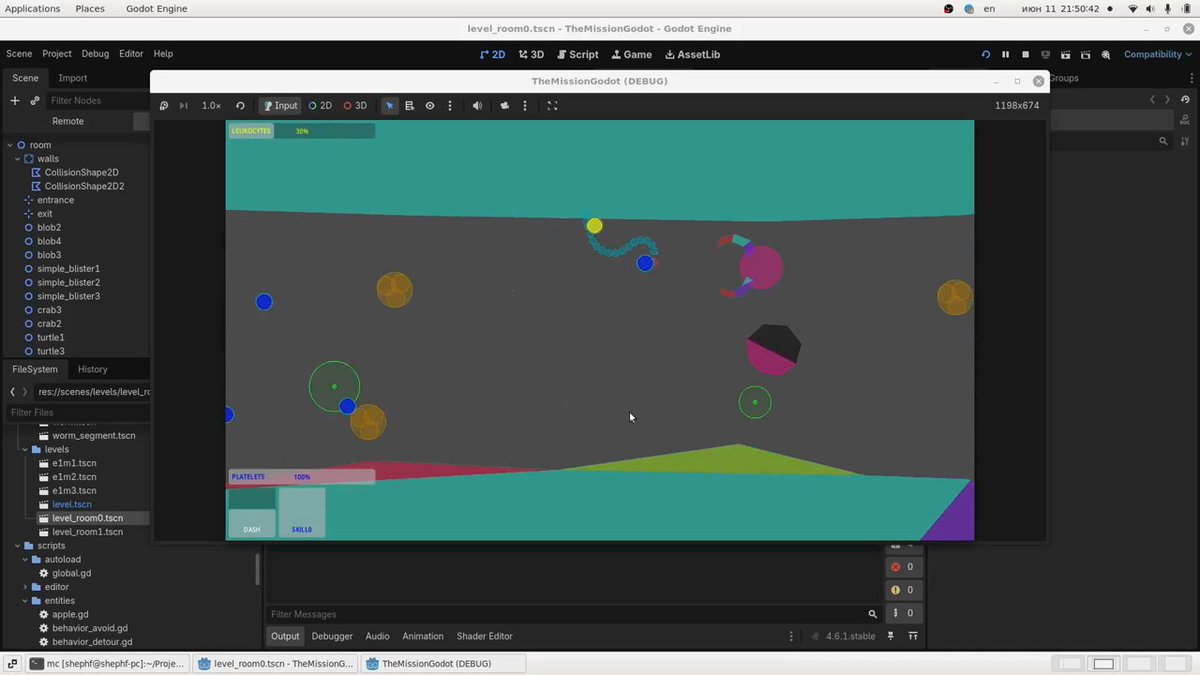
Task: Reset game speed with the circular arrow icon
Action: [x=240, y=105]
